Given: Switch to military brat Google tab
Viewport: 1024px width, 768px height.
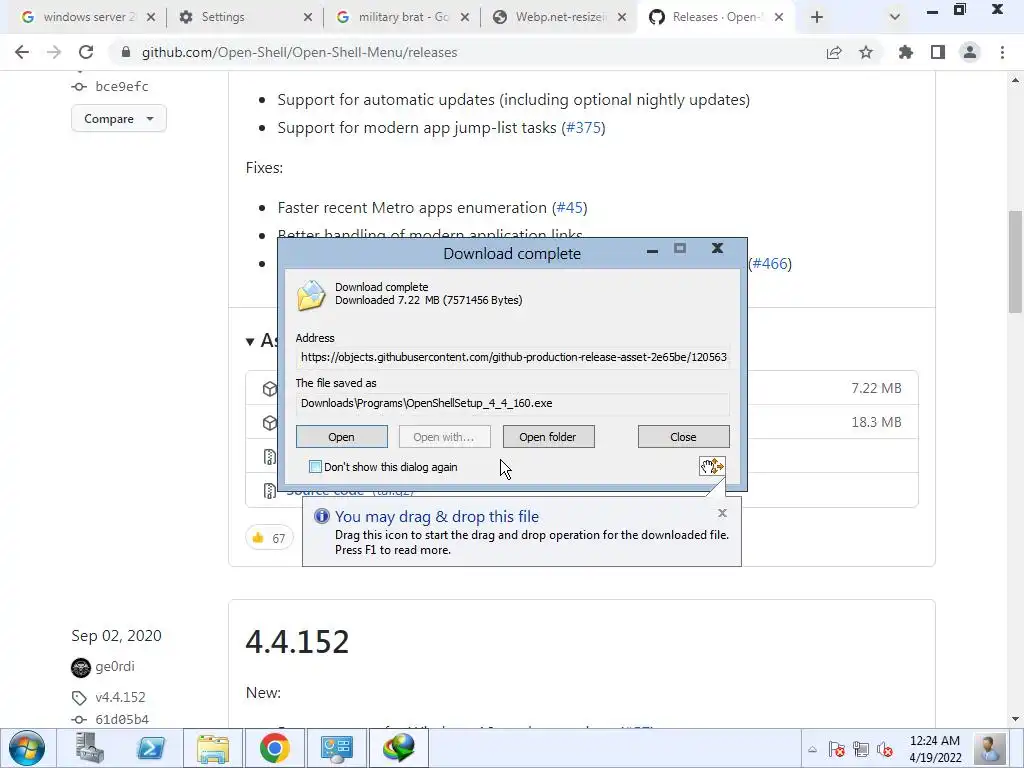Looking at the screenshot, I should tap(403, 17).
